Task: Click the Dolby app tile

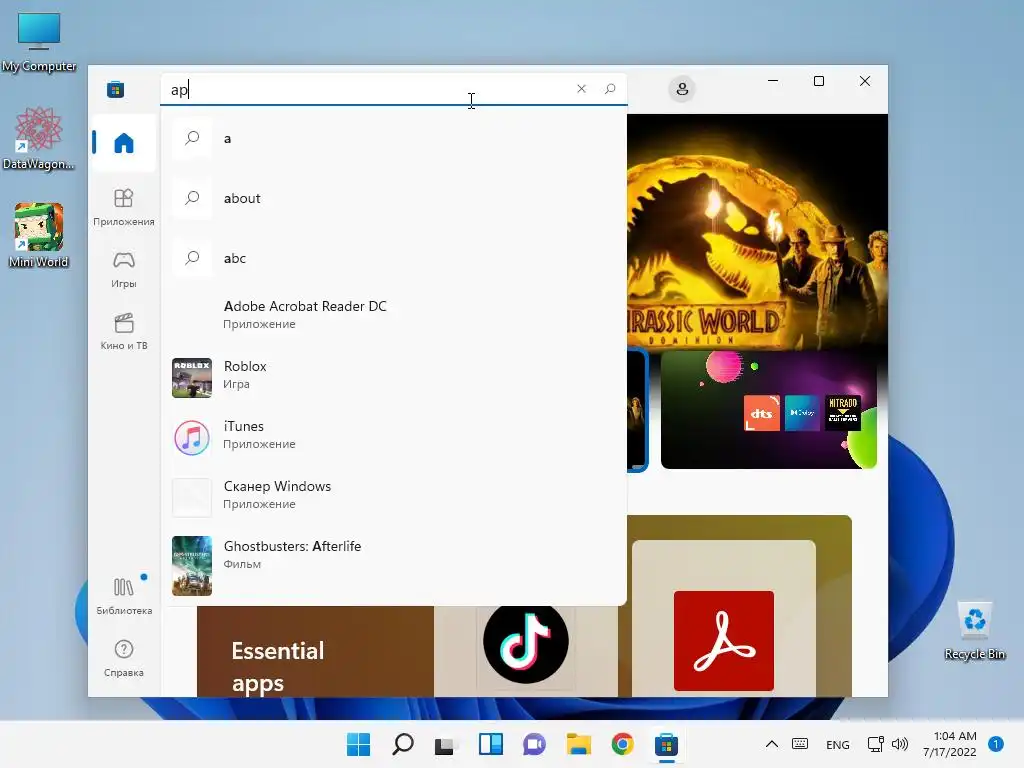Action: coord(802,413)
